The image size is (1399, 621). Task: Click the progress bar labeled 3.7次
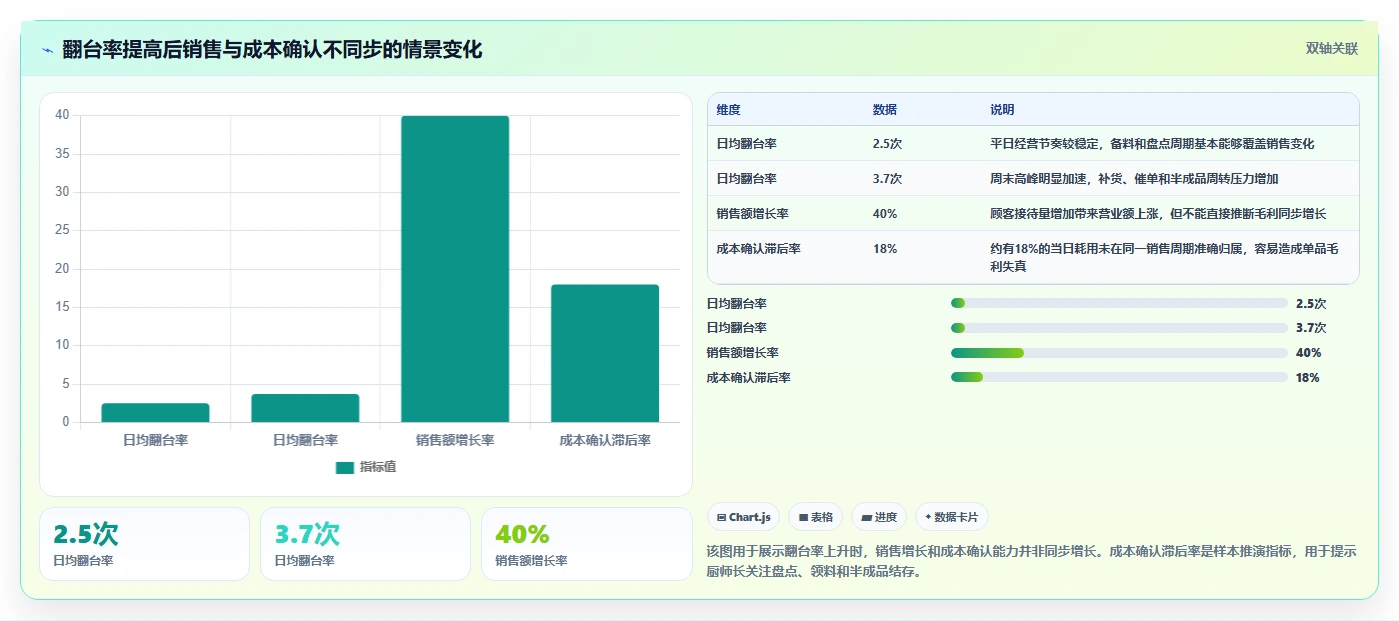click(x=1119, y=328)
